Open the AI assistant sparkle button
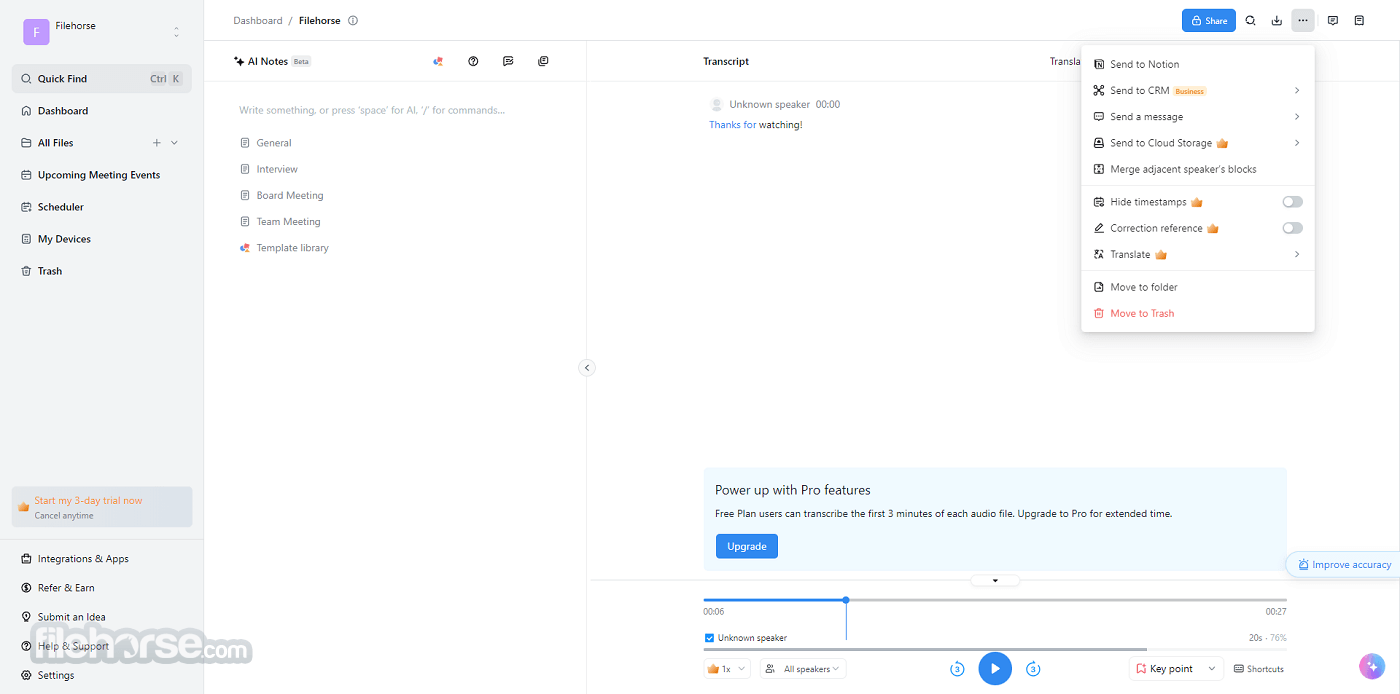Viewport: 1400px width, 694px height. (x=1372, y=666)
